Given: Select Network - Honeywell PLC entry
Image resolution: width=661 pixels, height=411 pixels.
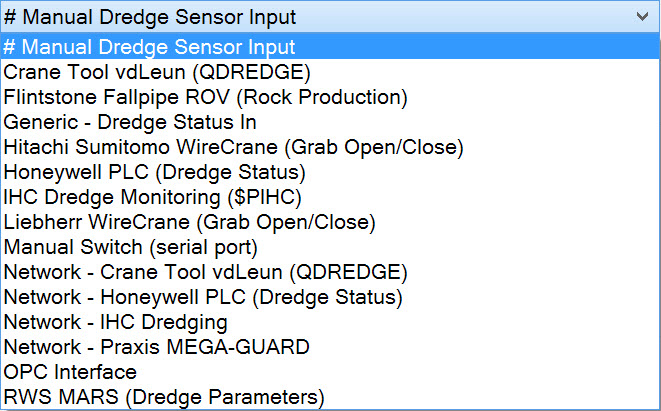Looking at the screenshot, I should [x=203, y=297].
